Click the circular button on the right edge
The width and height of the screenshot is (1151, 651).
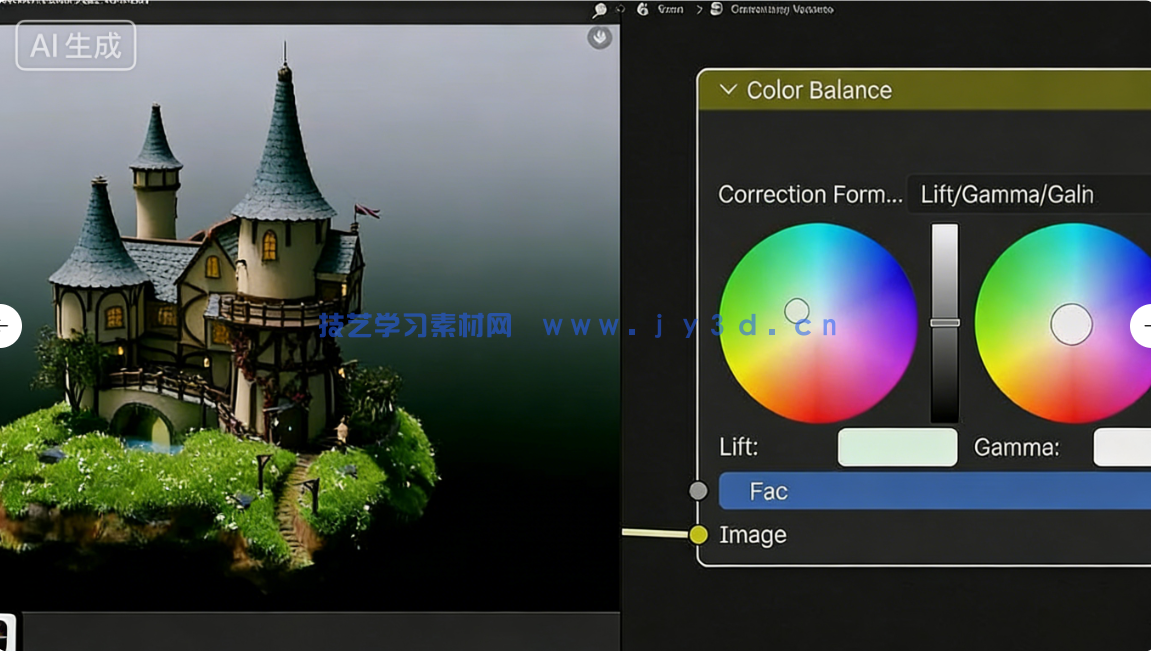pyautogui.click(x=1146, y=325)
